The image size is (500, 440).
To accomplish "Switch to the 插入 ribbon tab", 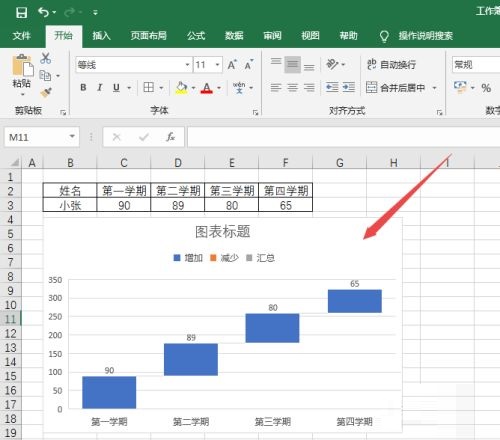I will pos(101,36).
